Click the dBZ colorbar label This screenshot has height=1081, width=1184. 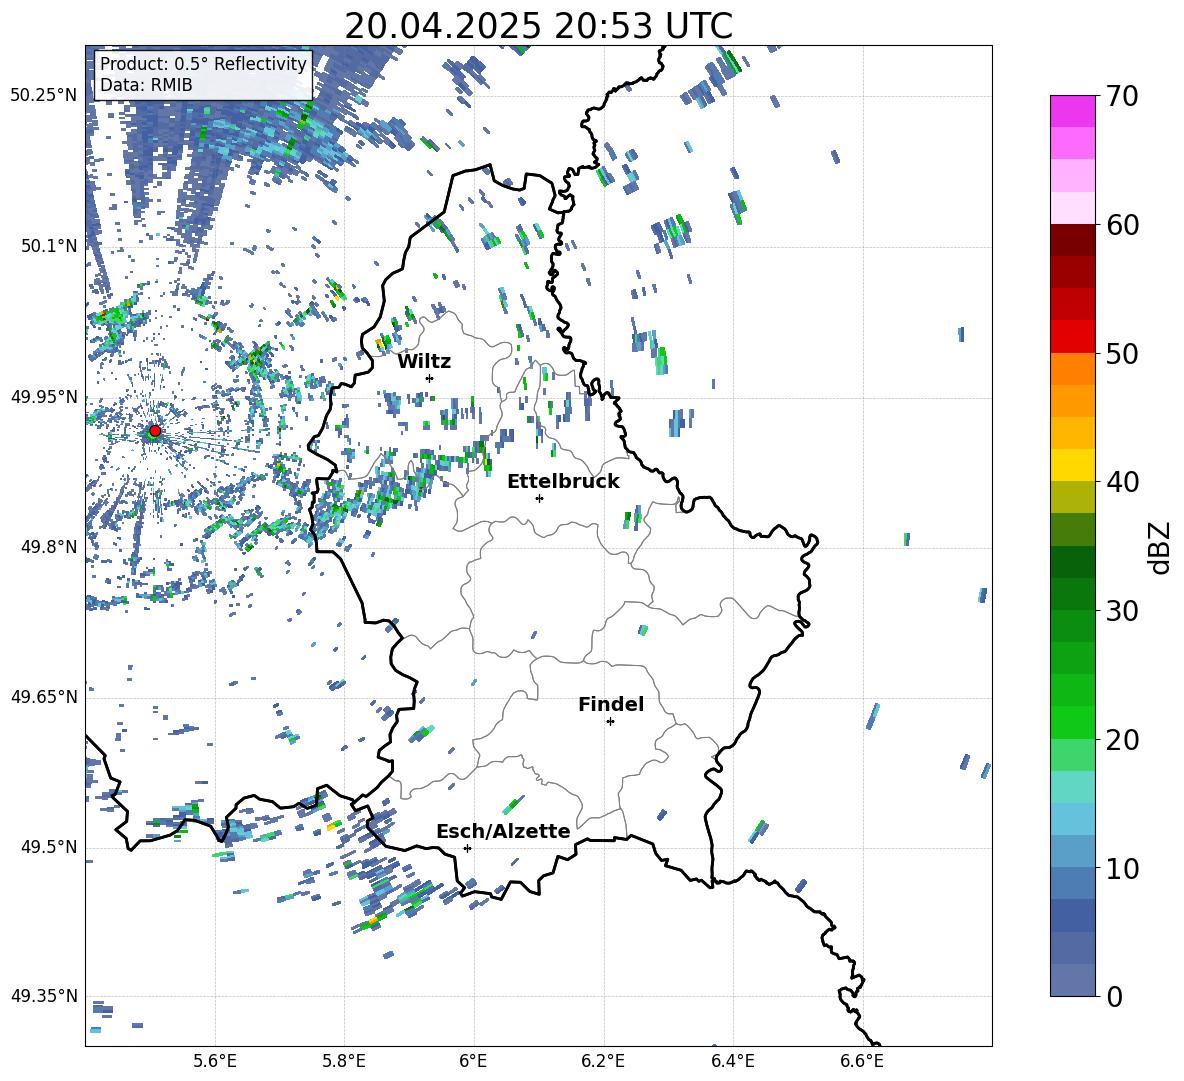[x=1159, y=547]
